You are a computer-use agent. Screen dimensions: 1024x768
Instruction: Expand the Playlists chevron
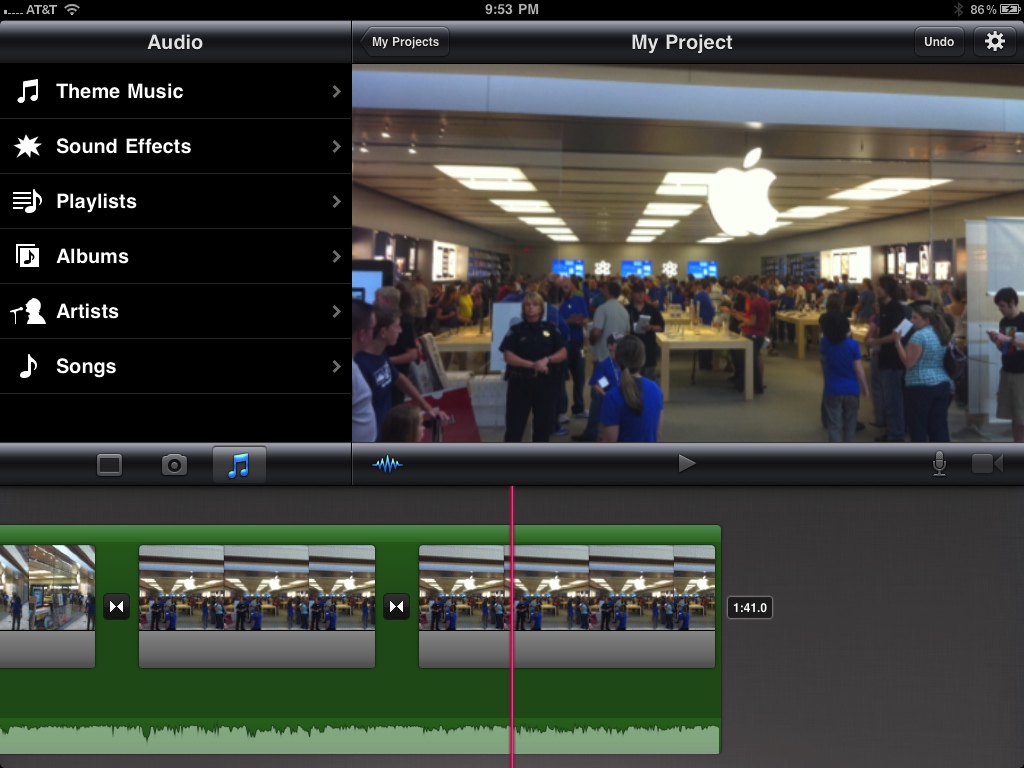coord(337,201)
